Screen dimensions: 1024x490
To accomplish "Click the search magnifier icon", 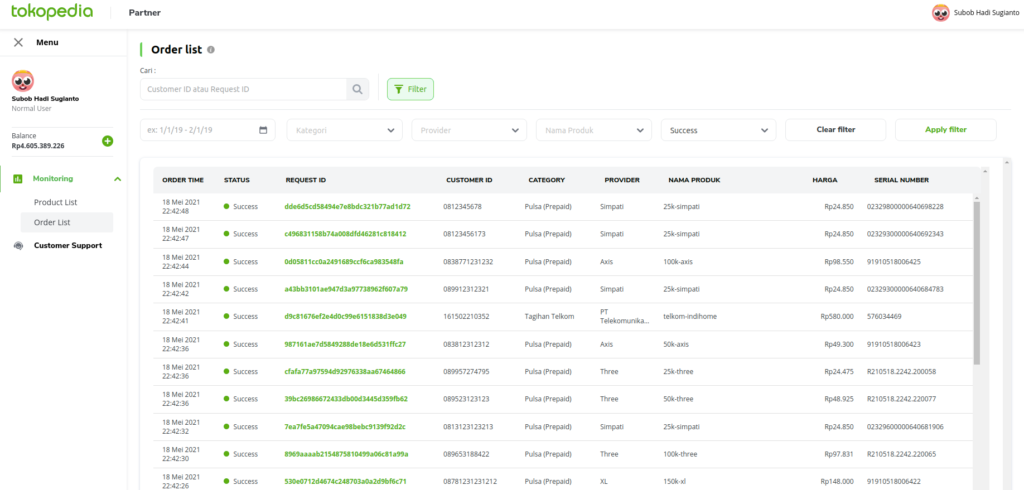I will coord(357,90).
